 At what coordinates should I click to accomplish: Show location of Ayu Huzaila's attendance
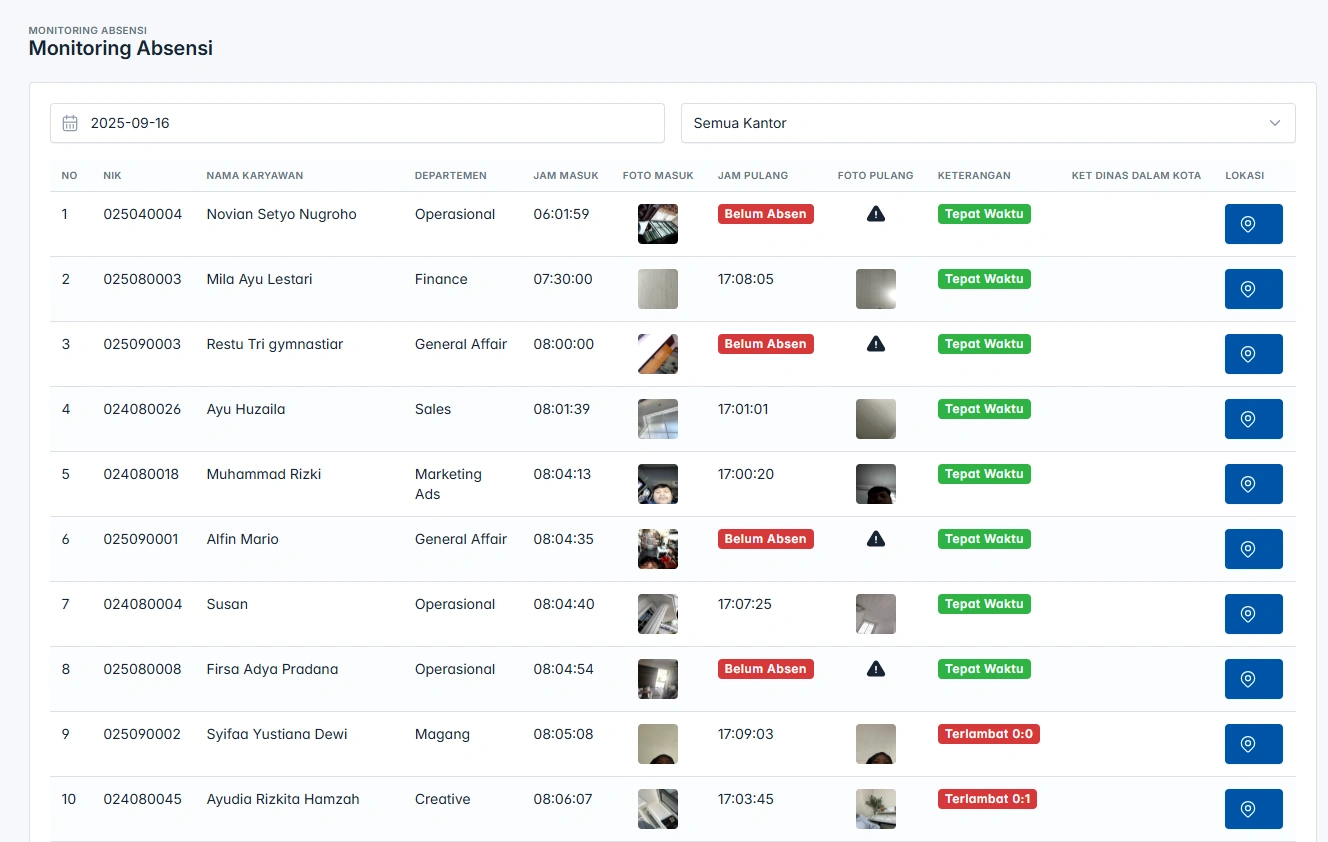[x=1253, y=419]
